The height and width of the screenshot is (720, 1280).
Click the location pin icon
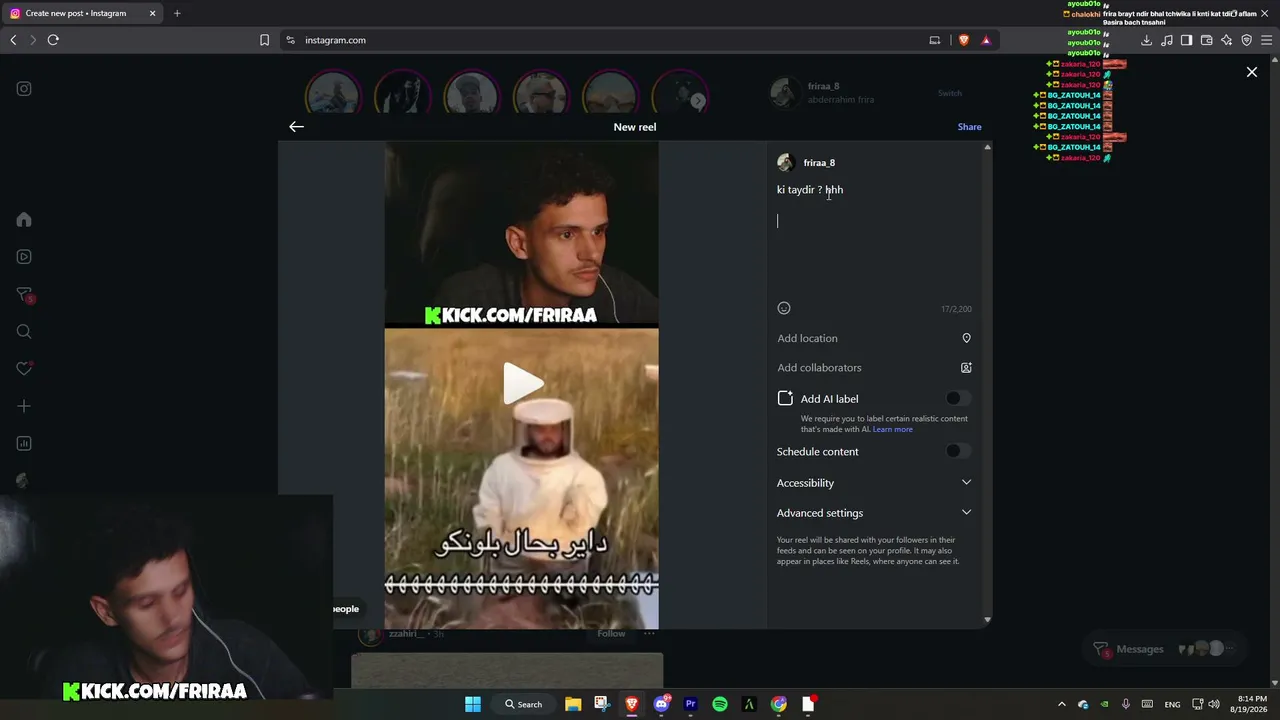966,338
